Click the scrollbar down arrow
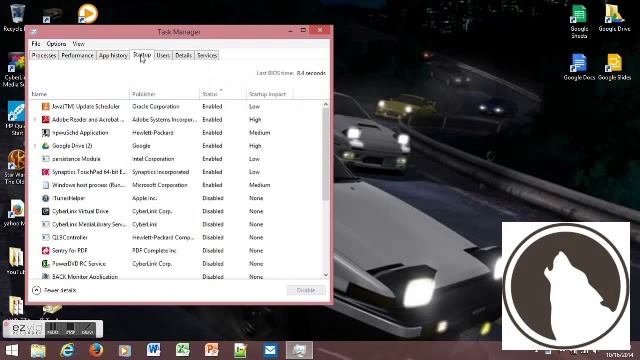Screen dimensions: 640x360 click(x=325, y=275)
